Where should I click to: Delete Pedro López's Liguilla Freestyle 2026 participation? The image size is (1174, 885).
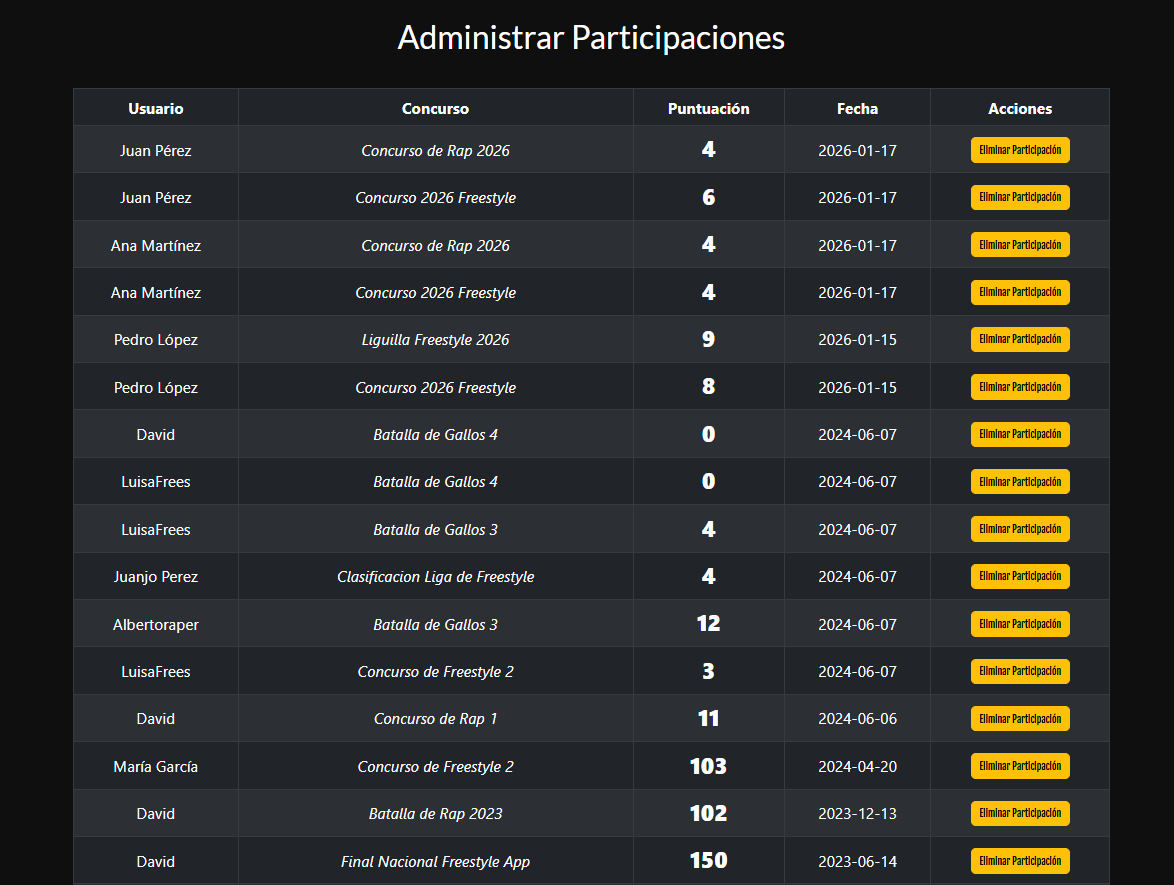(1020, 339)
